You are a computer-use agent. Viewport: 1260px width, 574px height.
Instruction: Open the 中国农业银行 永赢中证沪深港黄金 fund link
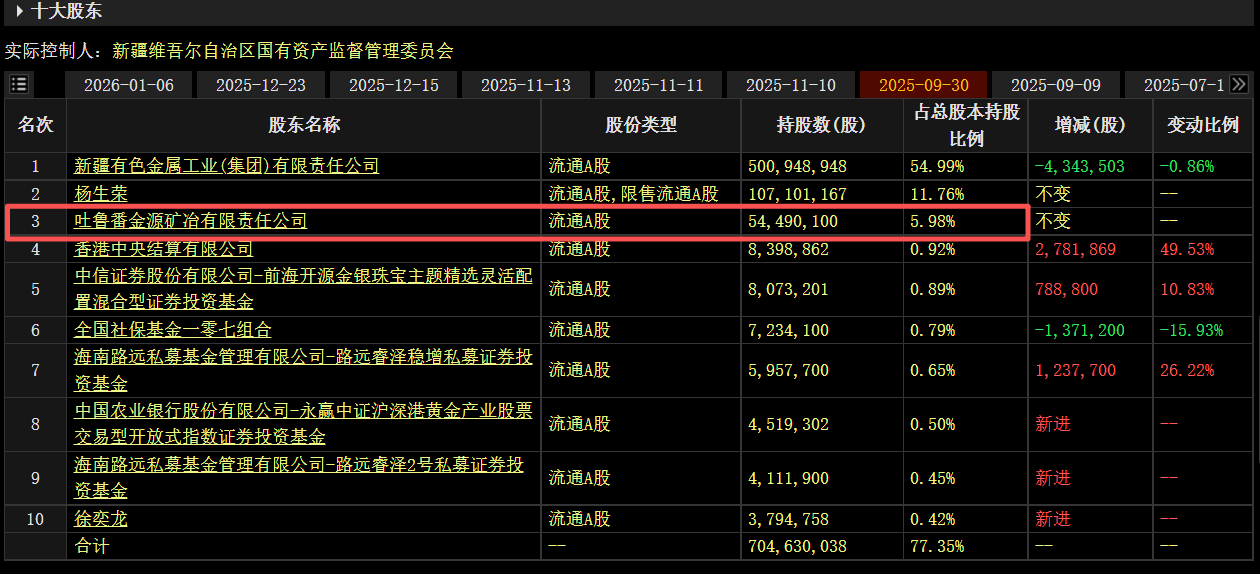click(x=303, y=424)
